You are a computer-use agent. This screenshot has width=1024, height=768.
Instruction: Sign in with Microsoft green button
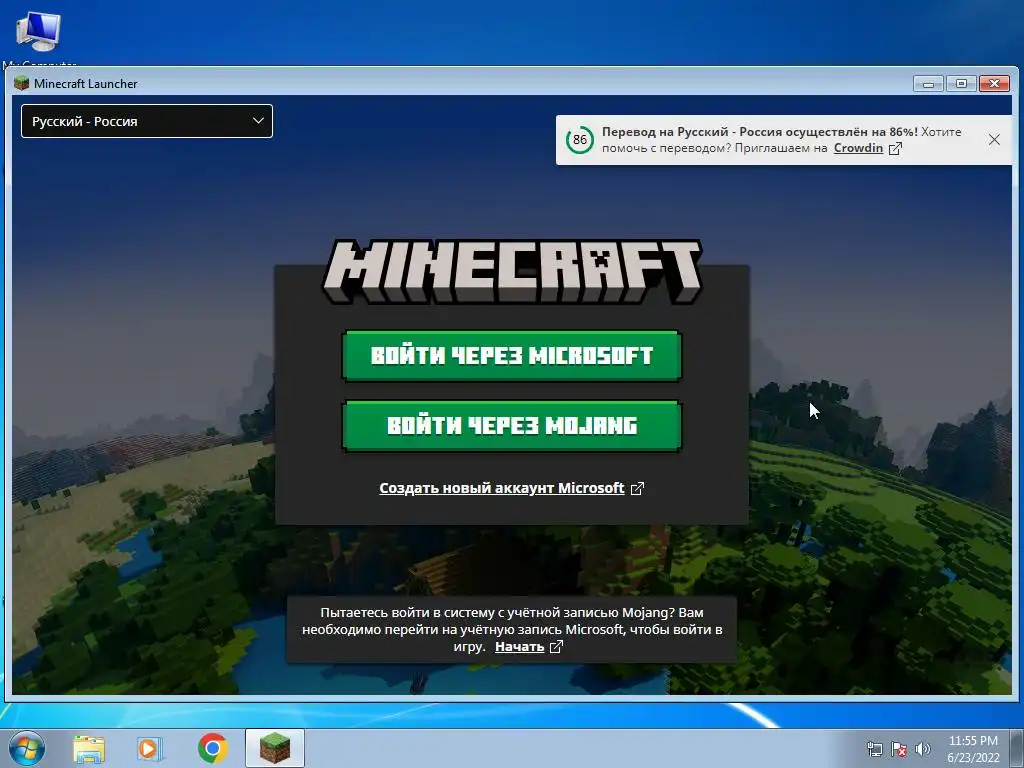tap(512, 356)
